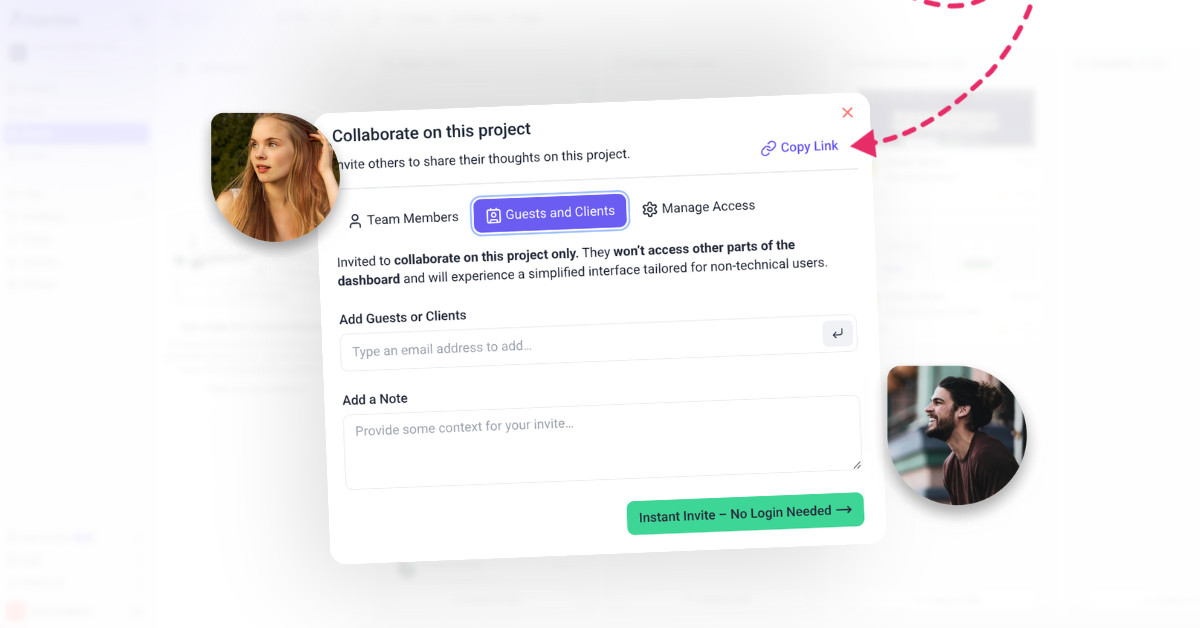Send the Instant Invite – No Login Needed
1200x628 pixels.
pyautogui.click(x=745, y=513)
